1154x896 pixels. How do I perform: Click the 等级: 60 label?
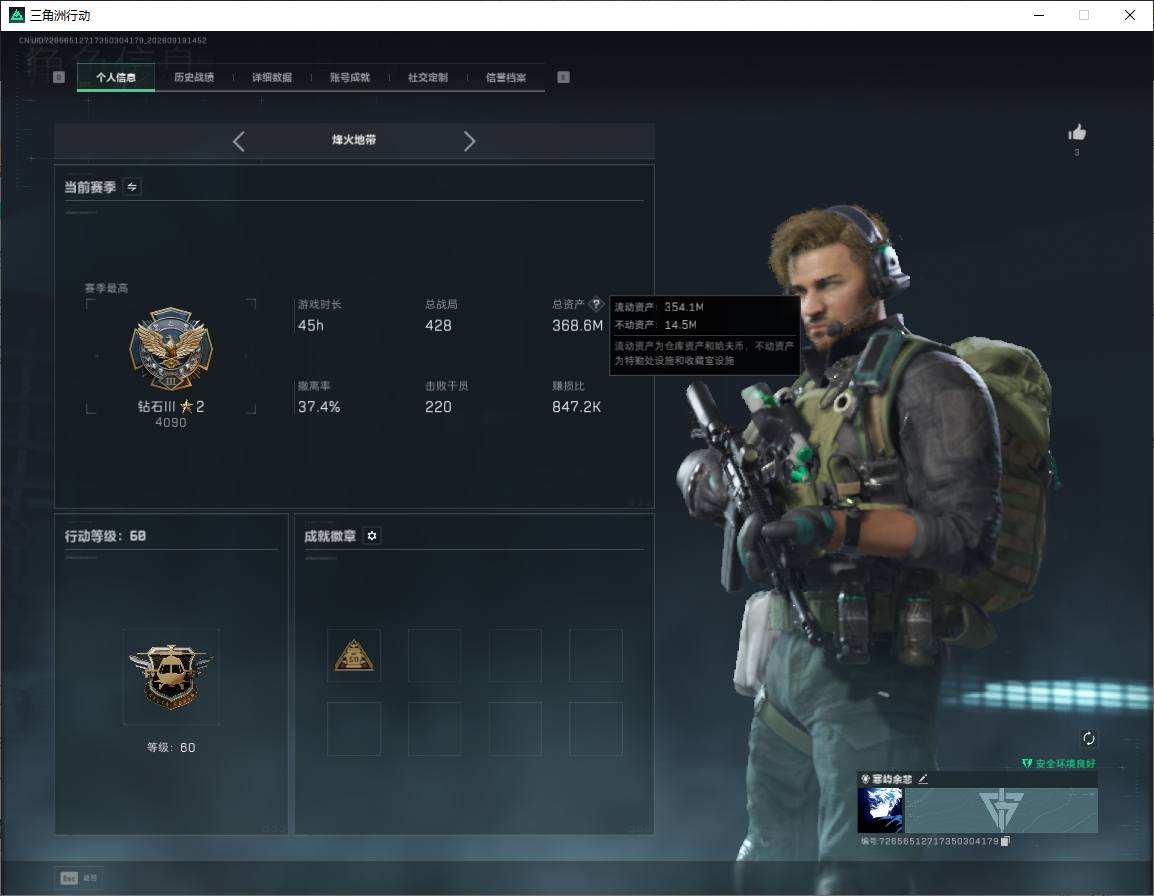171,747
